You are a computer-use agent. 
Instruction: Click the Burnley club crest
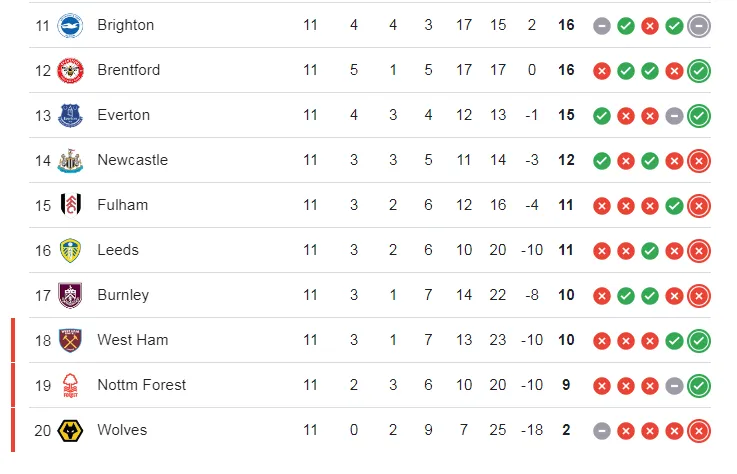click(70, 295)
